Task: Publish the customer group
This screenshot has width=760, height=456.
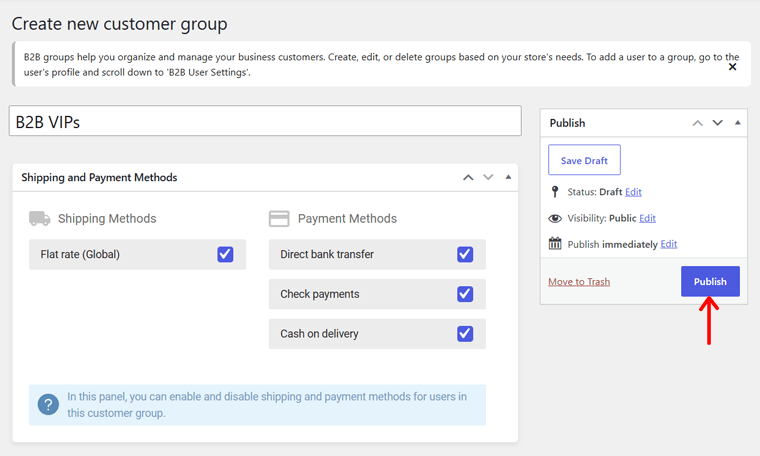Action: [710, 281]
